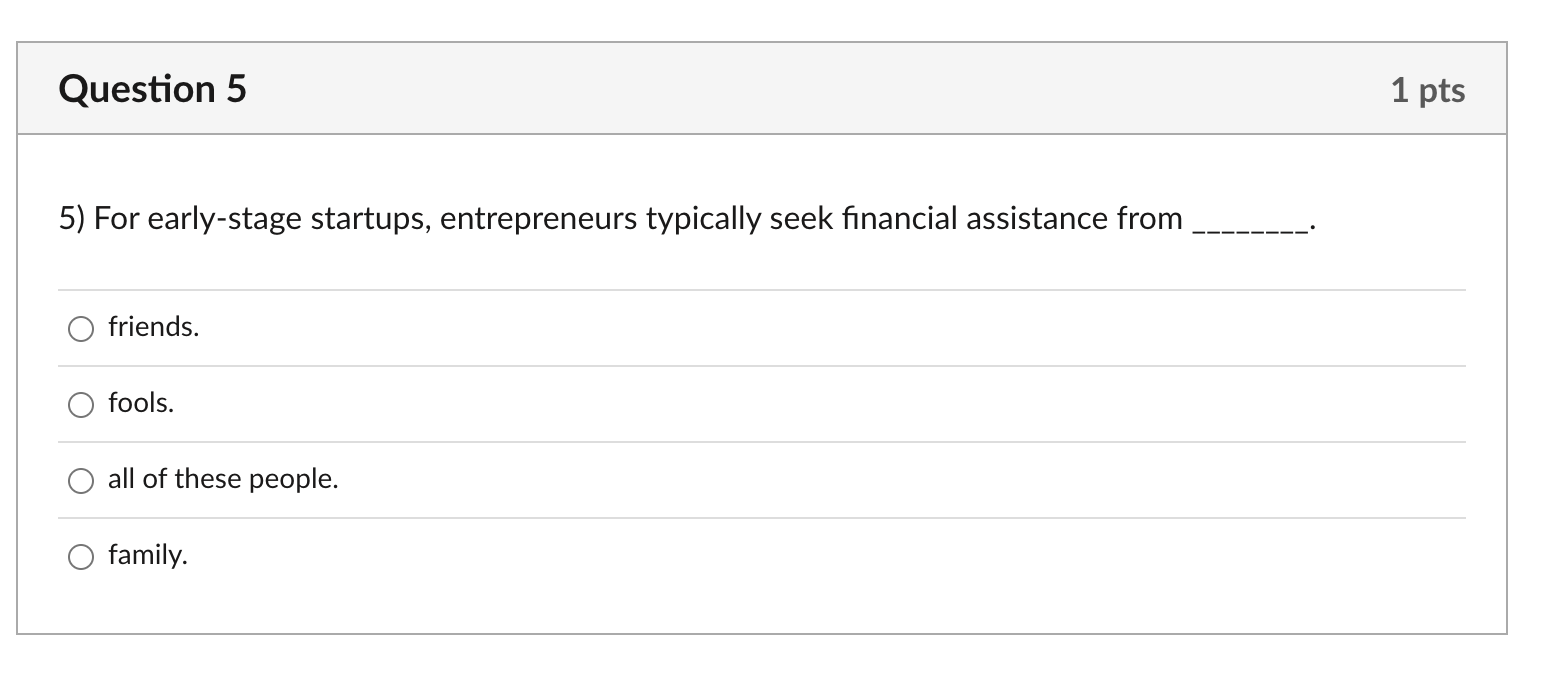The width and height of the screenshot is (1547, 680).
Task: Choose the 'all of these people.' radio button
Action: (81, 480)
